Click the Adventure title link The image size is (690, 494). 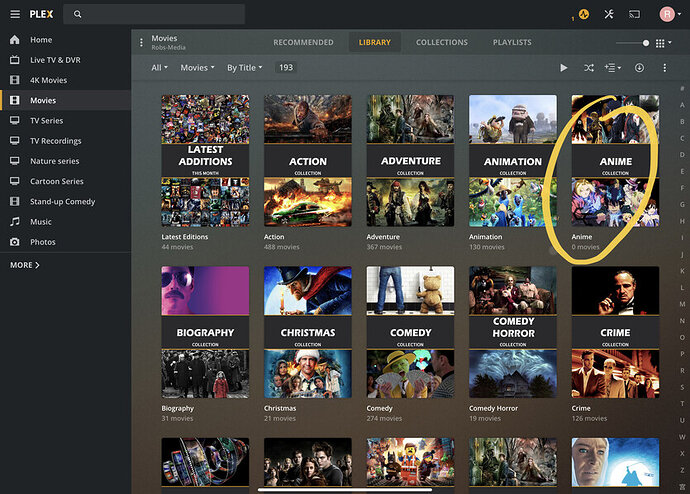point(383,237)
